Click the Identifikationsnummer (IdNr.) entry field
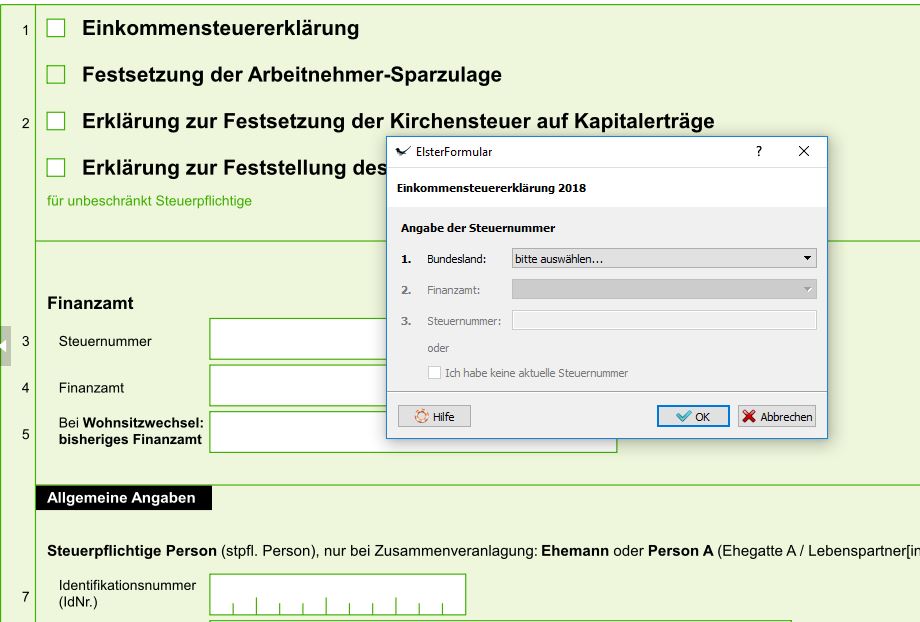The width and height of the screenshot is (920, 622). coord(337,594)
